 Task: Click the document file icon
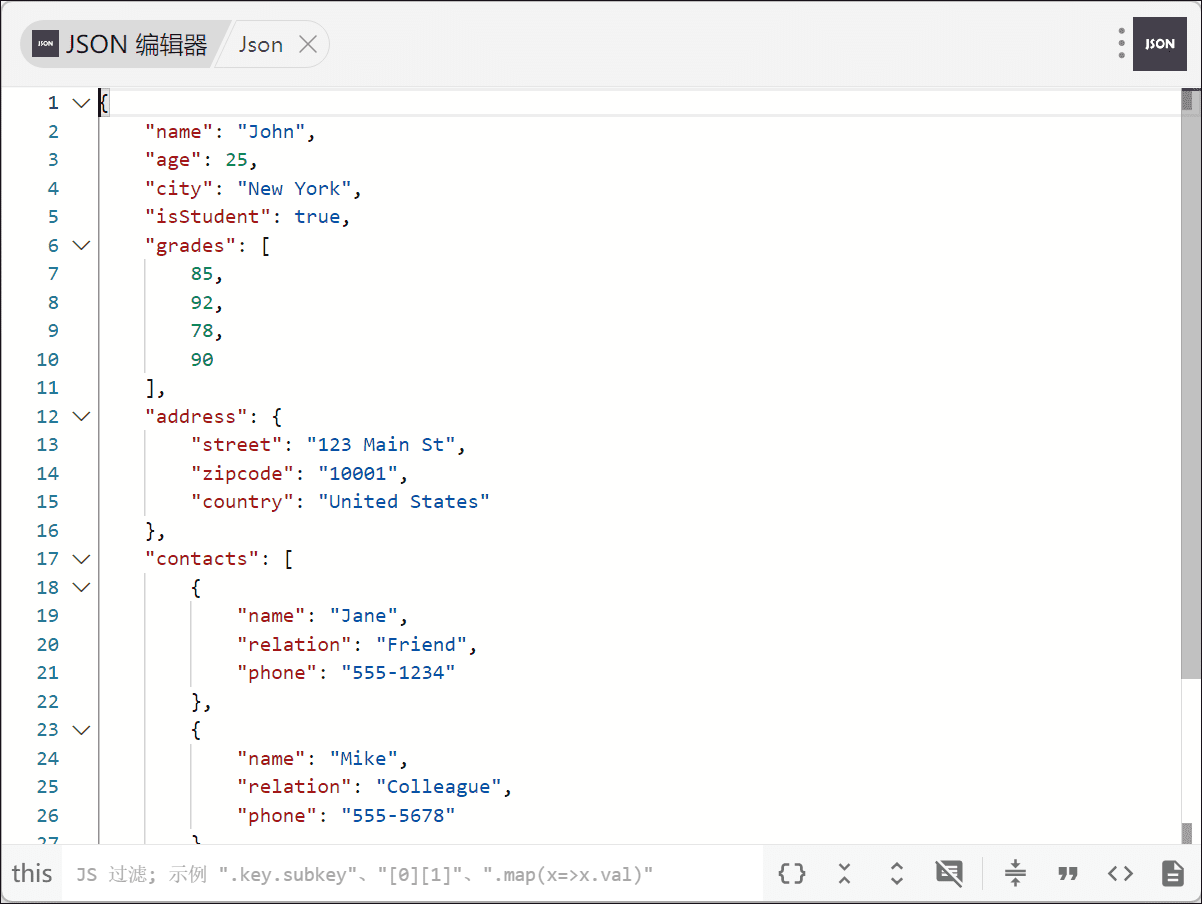(x=1172, y=873)
